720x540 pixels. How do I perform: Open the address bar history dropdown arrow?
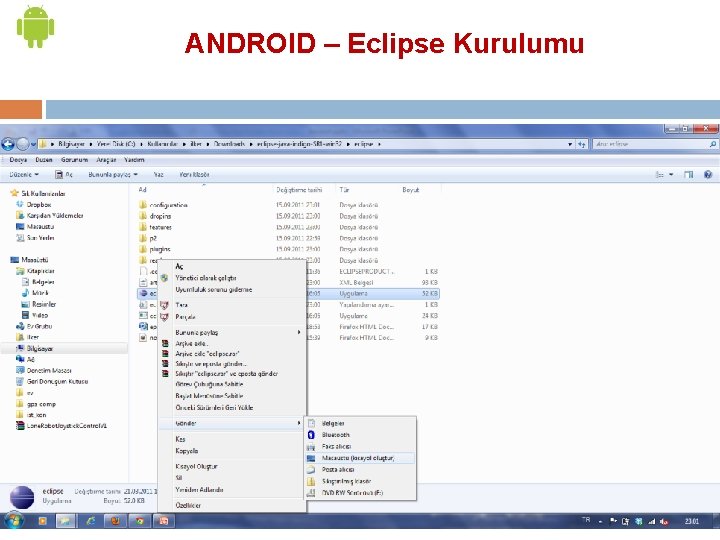(x=570, y=144)
